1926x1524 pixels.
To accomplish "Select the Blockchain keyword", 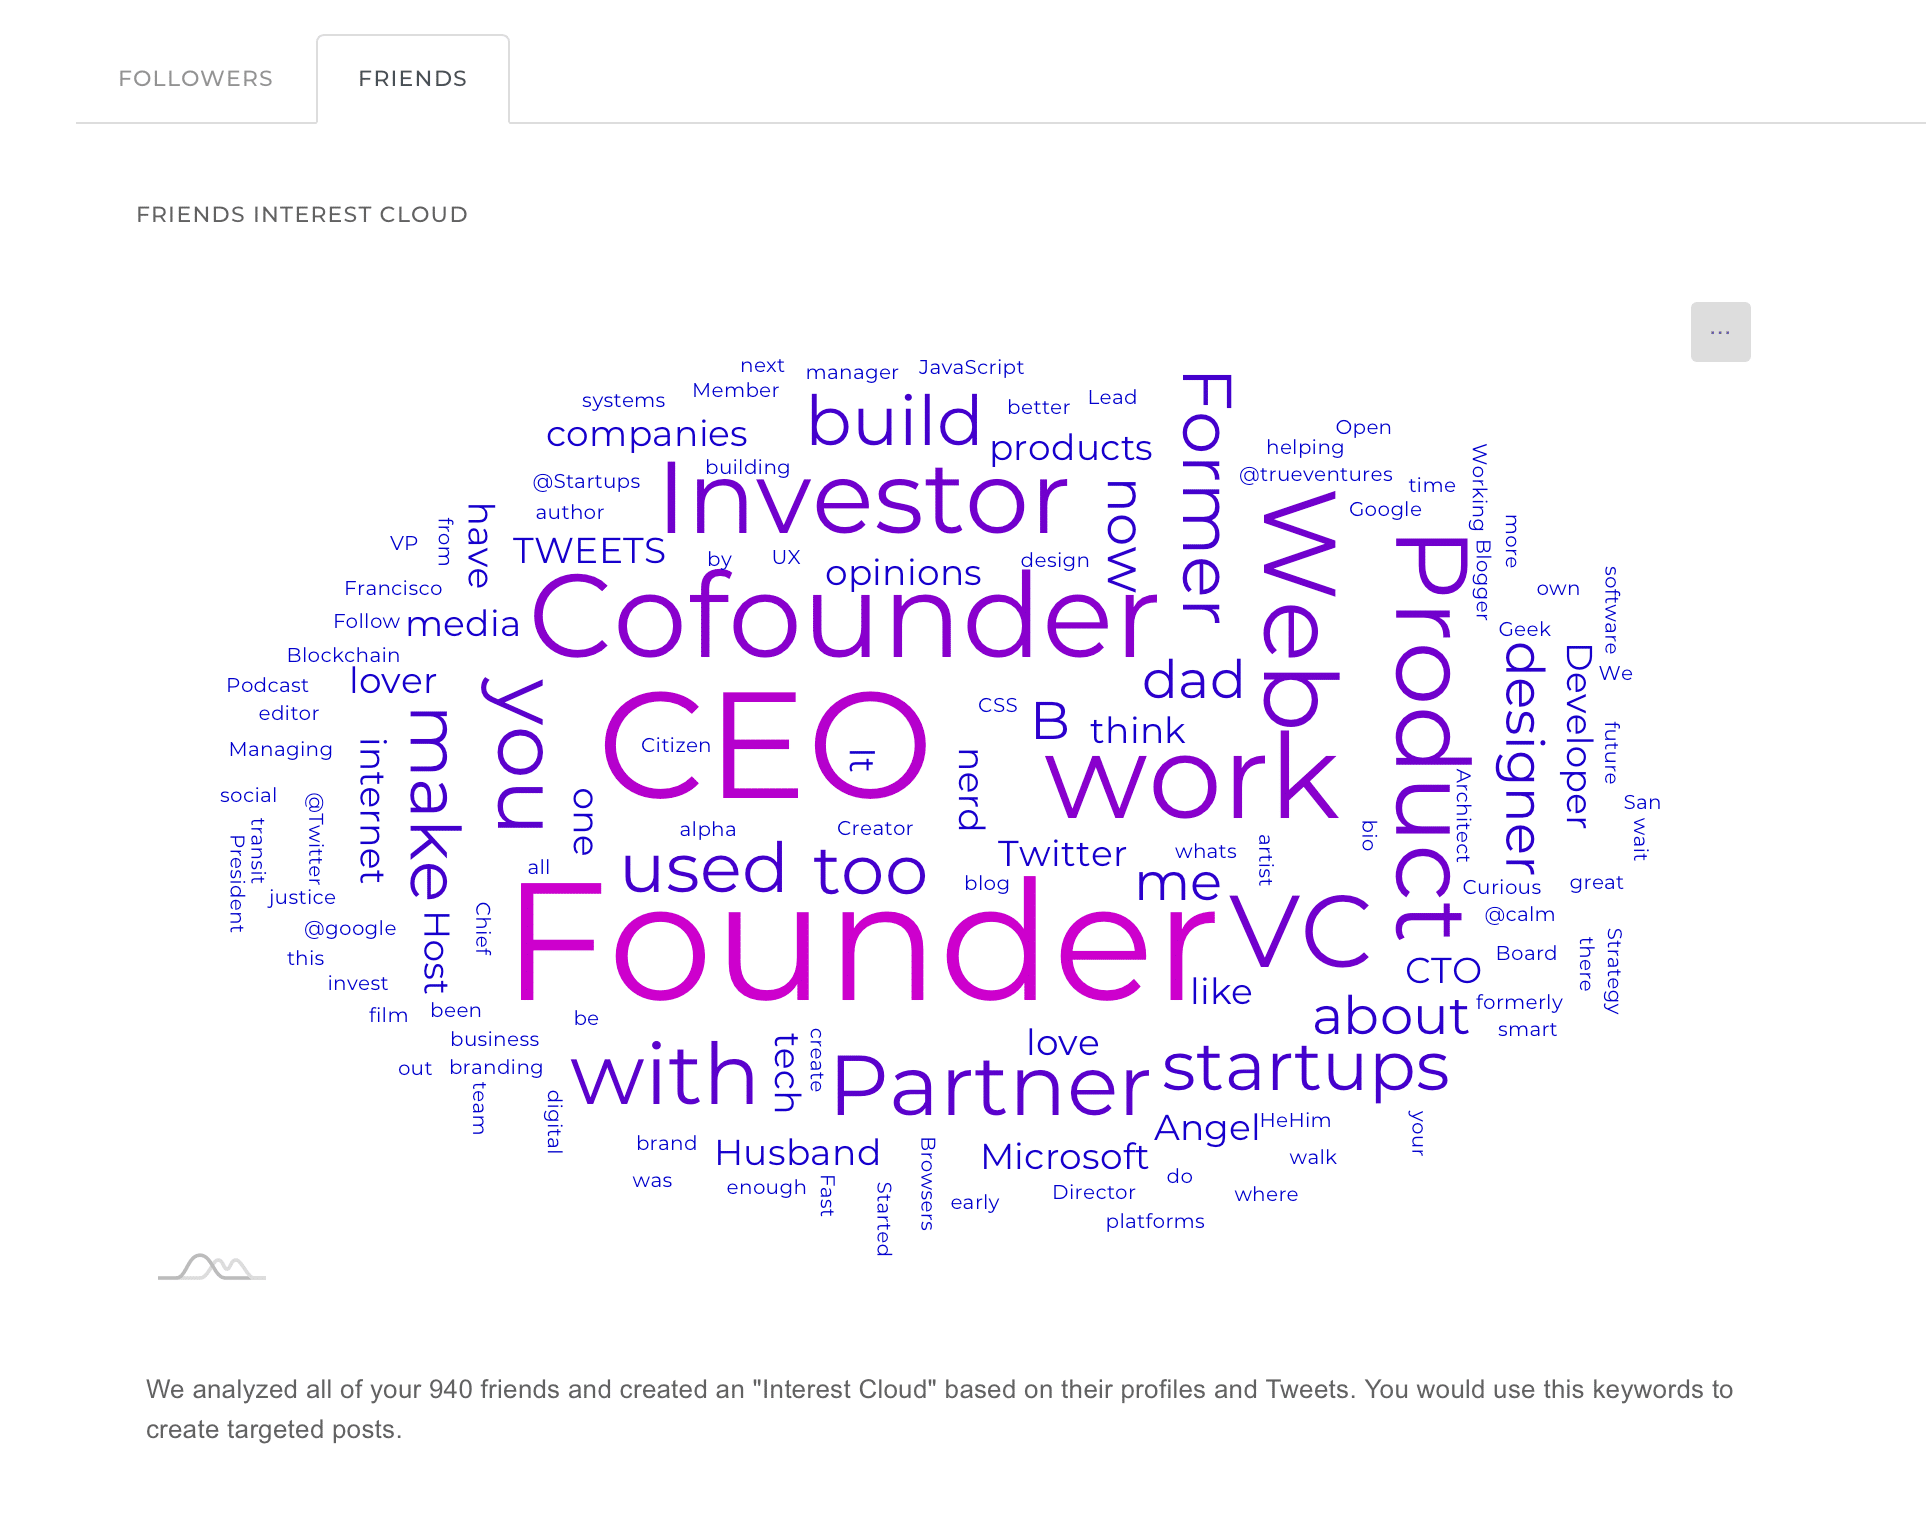I will pos(343,655).
